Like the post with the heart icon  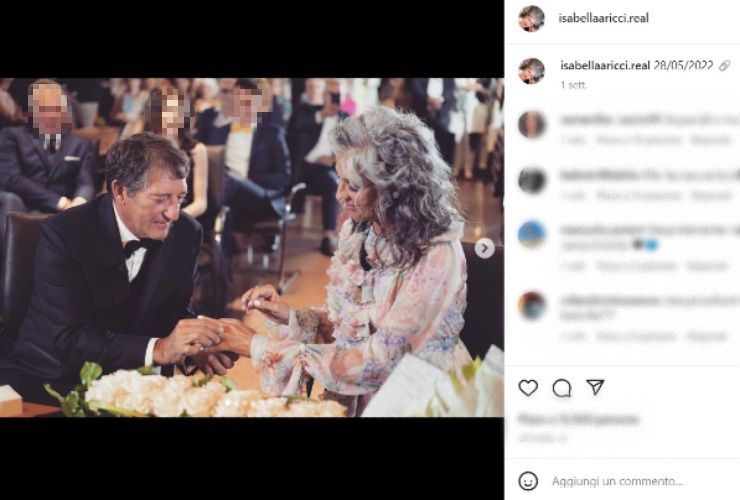coord(528,388)
